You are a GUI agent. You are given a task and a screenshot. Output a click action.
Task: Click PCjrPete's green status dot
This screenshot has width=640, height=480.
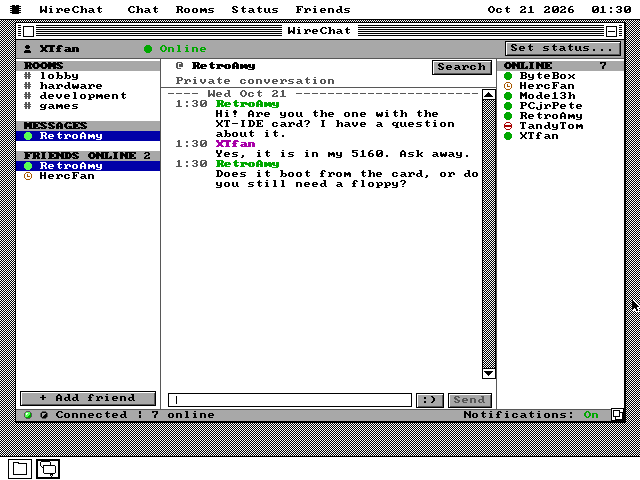pyautogui.click(x=508, y=106)
